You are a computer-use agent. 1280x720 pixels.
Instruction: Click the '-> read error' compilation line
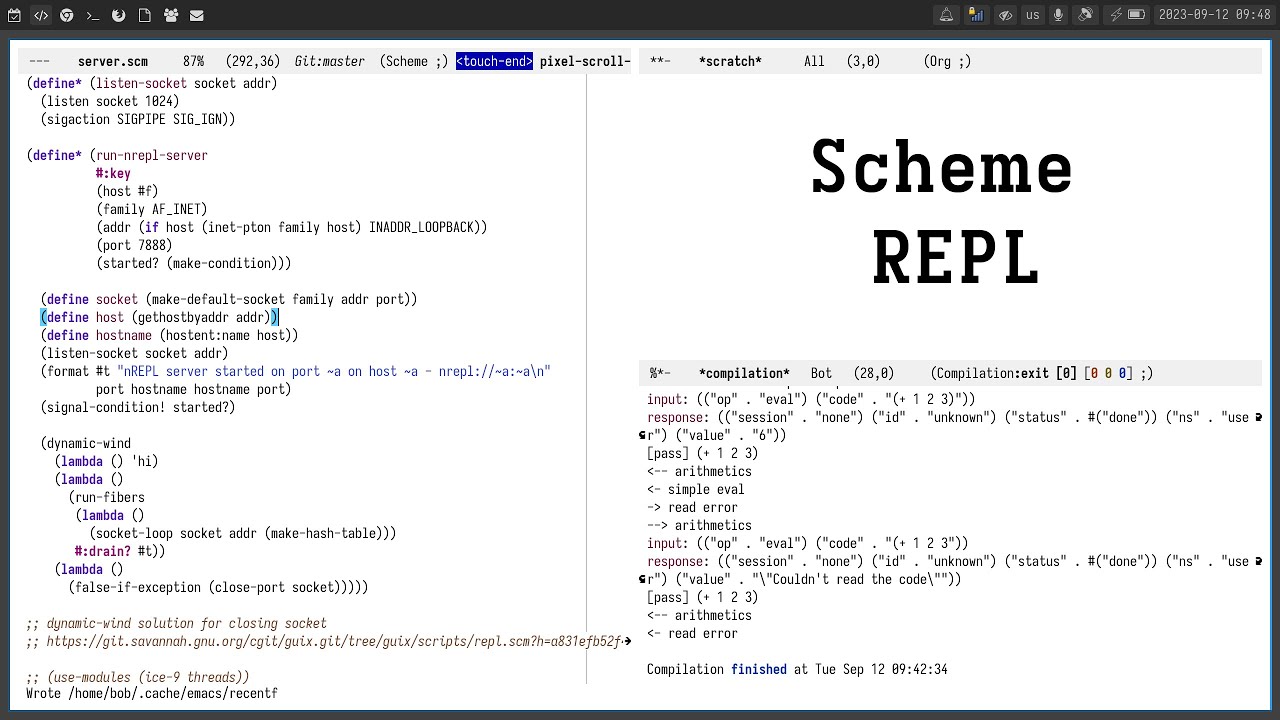692,508
